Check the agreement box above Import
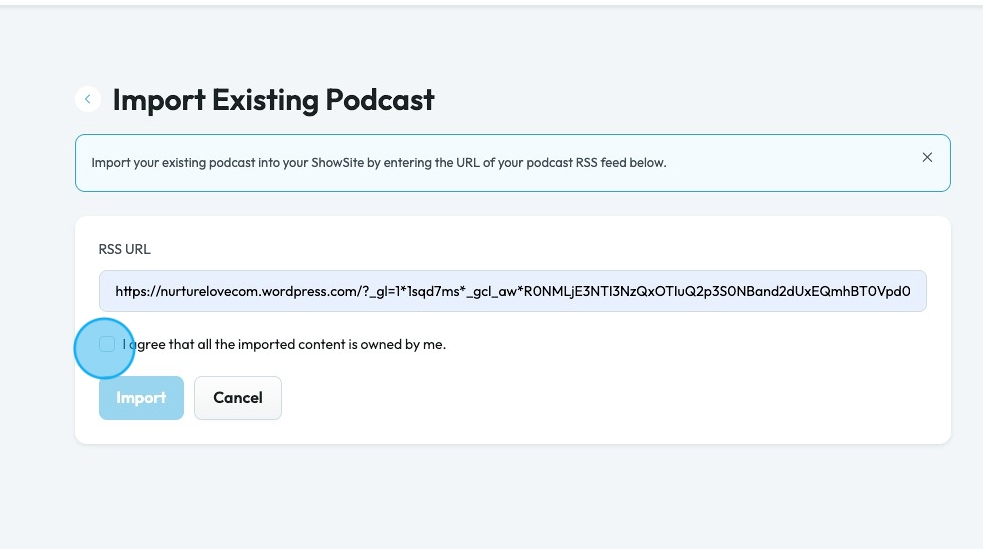 click(x=107, y=344)
